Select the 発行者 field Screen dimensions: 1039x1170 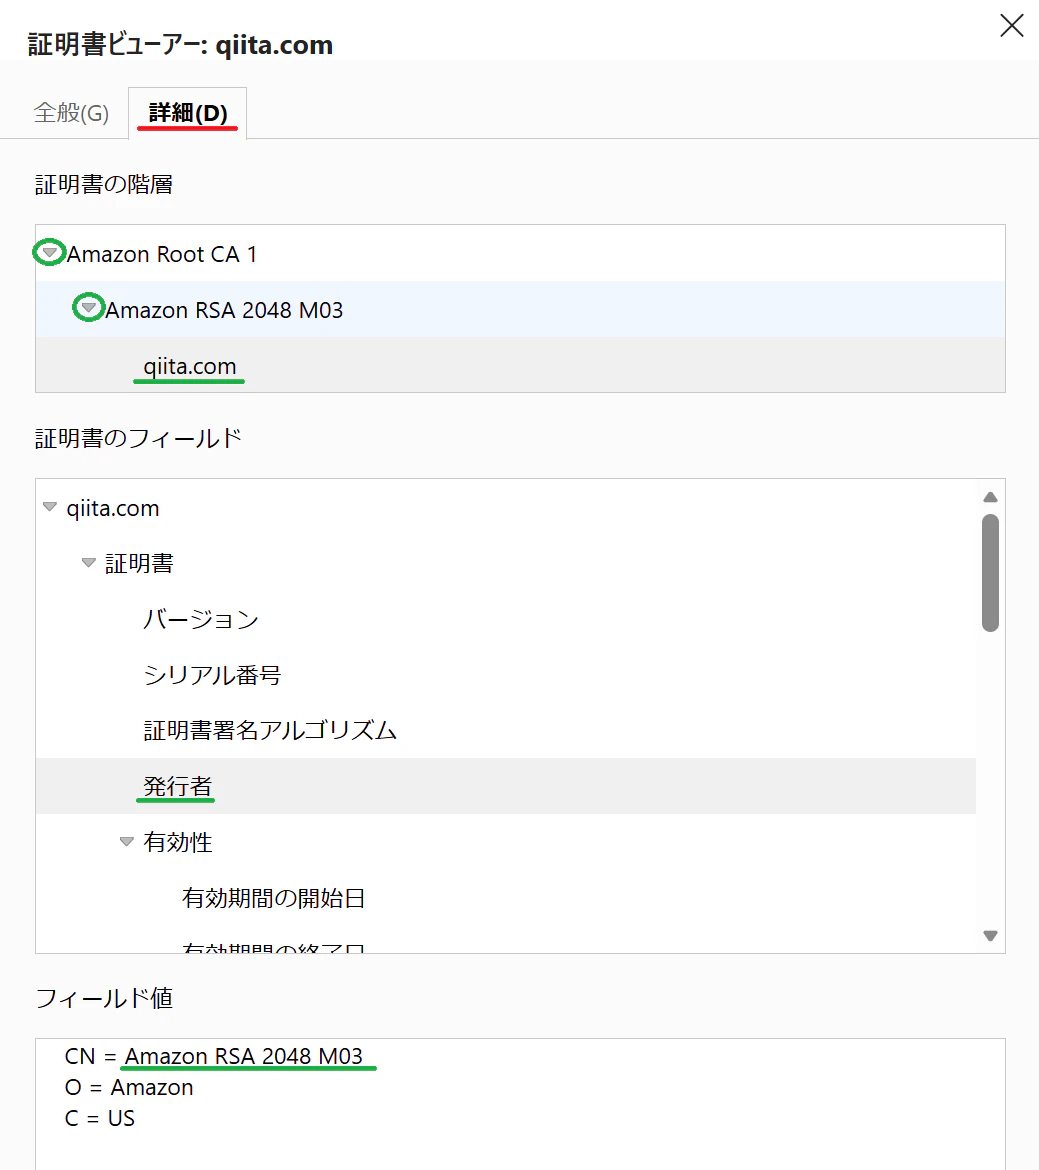coord(506,786)
